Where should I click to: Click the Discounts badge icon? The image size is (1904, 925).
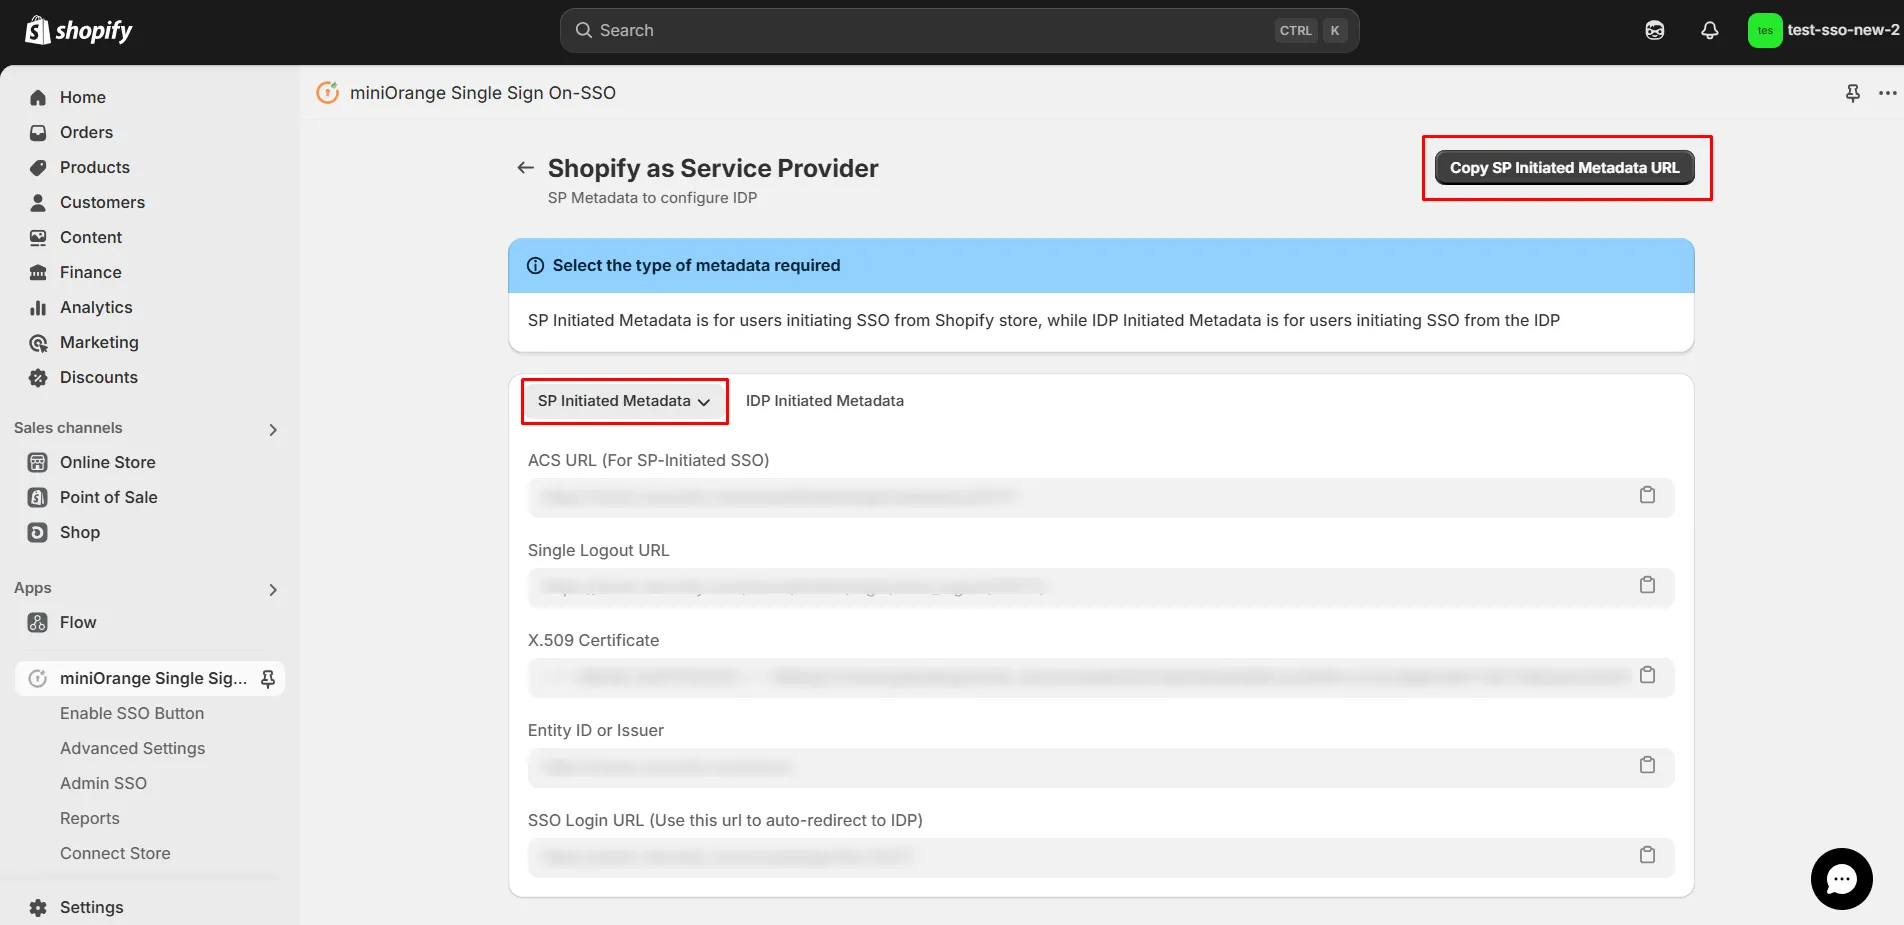click(38, 377)
